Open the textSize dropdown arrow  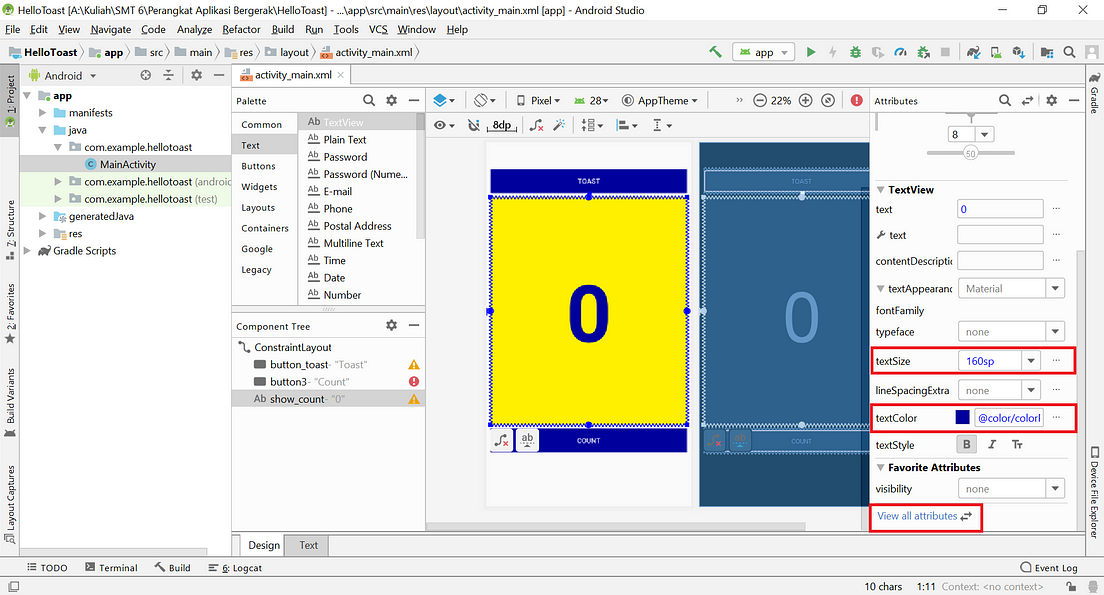coord(1031,361)
